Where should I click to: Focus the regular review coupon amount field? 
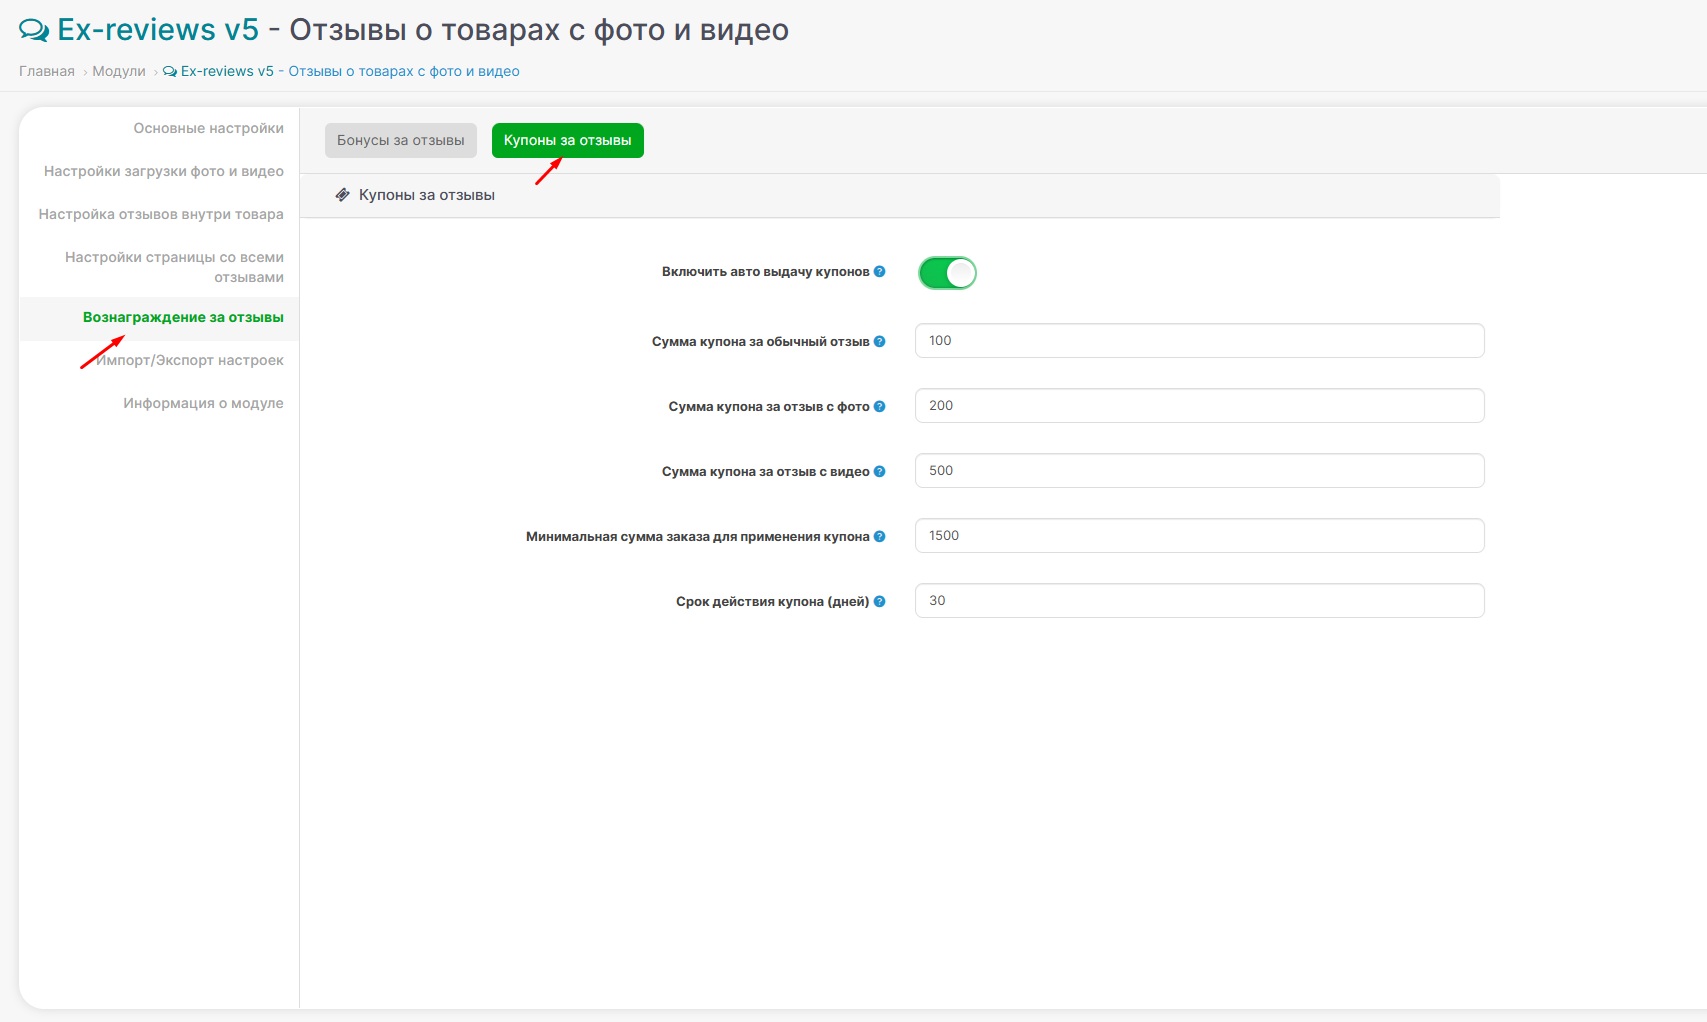[1199, 341]
